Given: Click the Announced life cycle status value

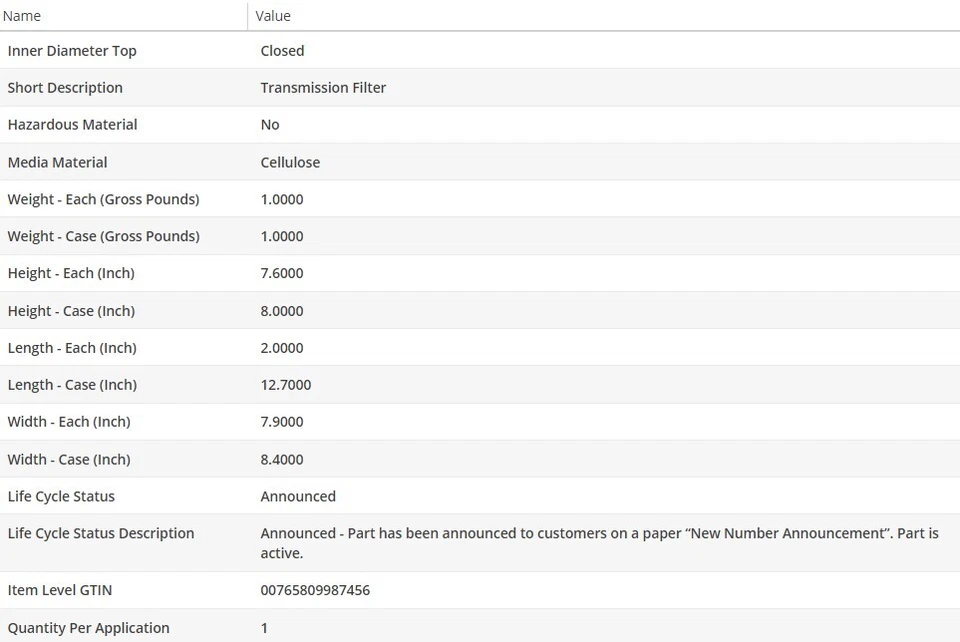Looking at the screenshot, I should tap(298, 496).
